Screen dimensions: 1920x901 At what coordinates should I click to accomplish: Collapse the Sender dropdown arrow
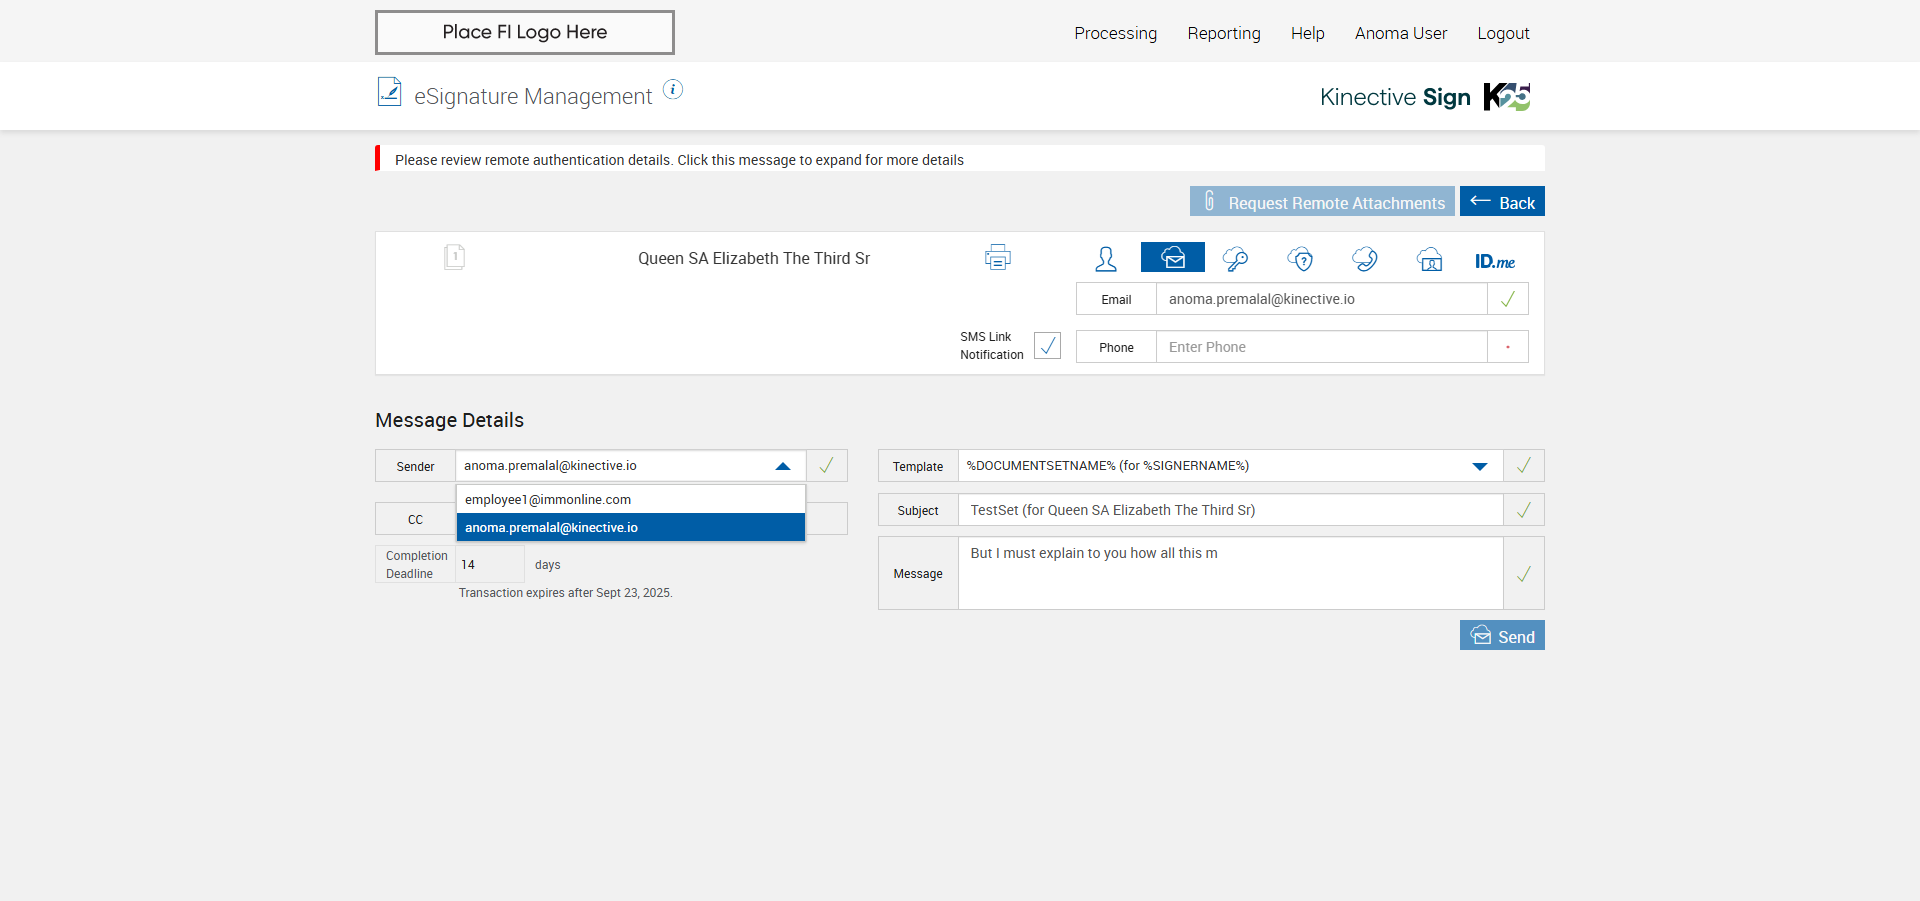pyautogui.click(x=783, y=466)
